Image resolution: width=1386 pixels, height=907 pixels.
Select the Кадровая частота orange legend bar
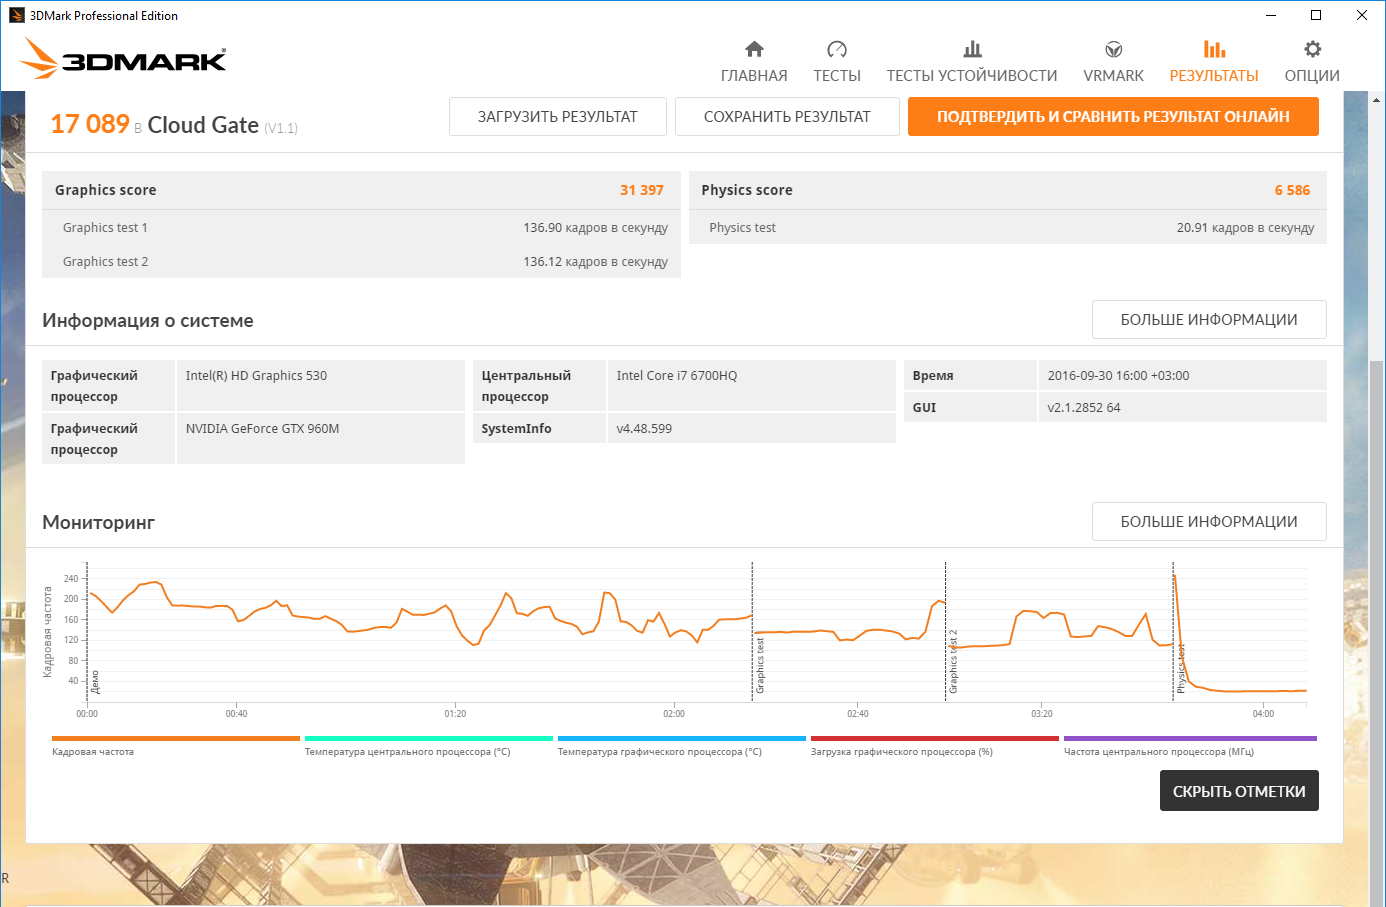point(176,738)
